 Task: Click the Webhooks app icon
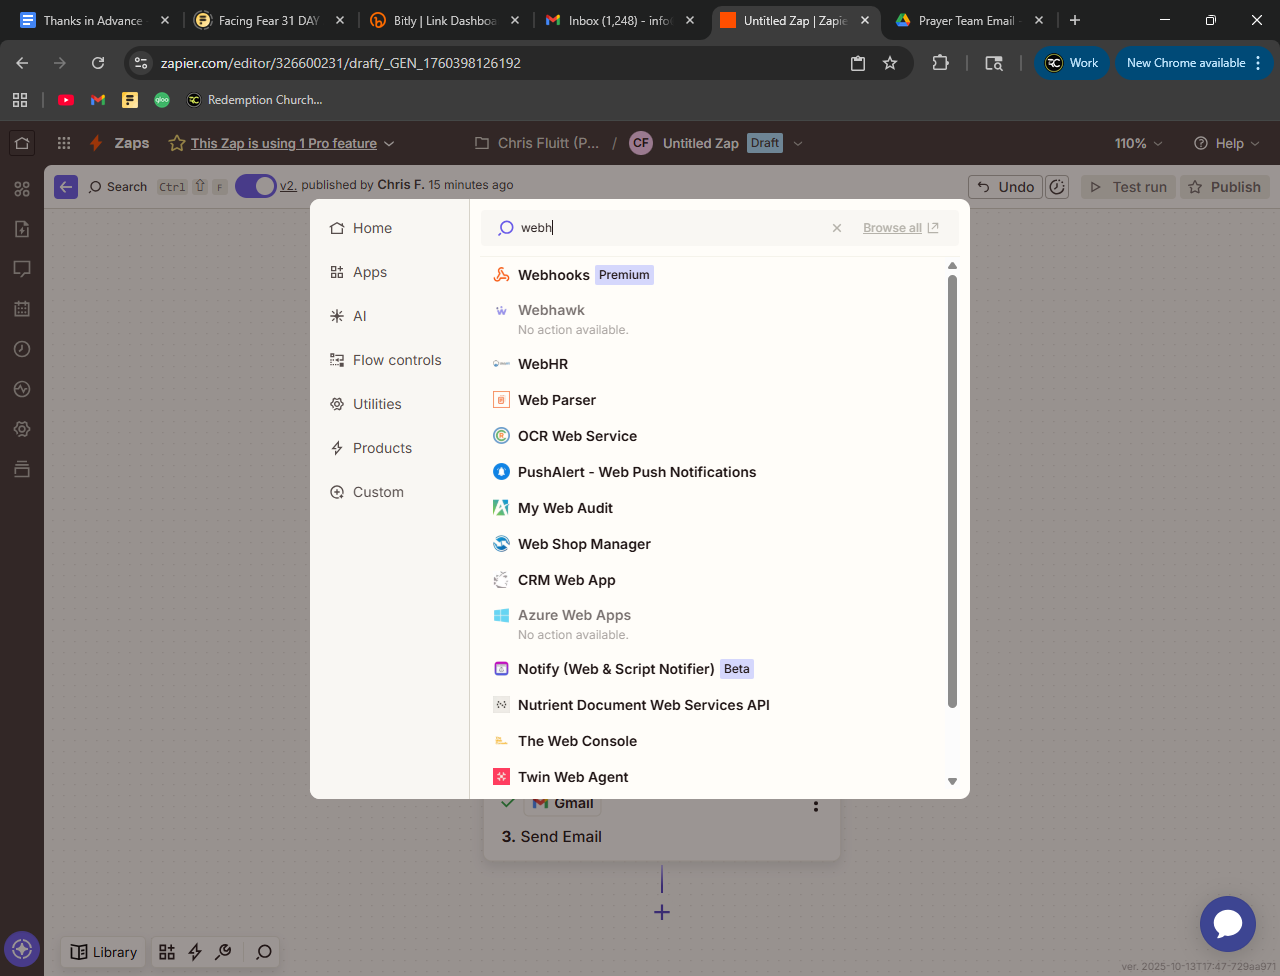(x=502, y=275)
